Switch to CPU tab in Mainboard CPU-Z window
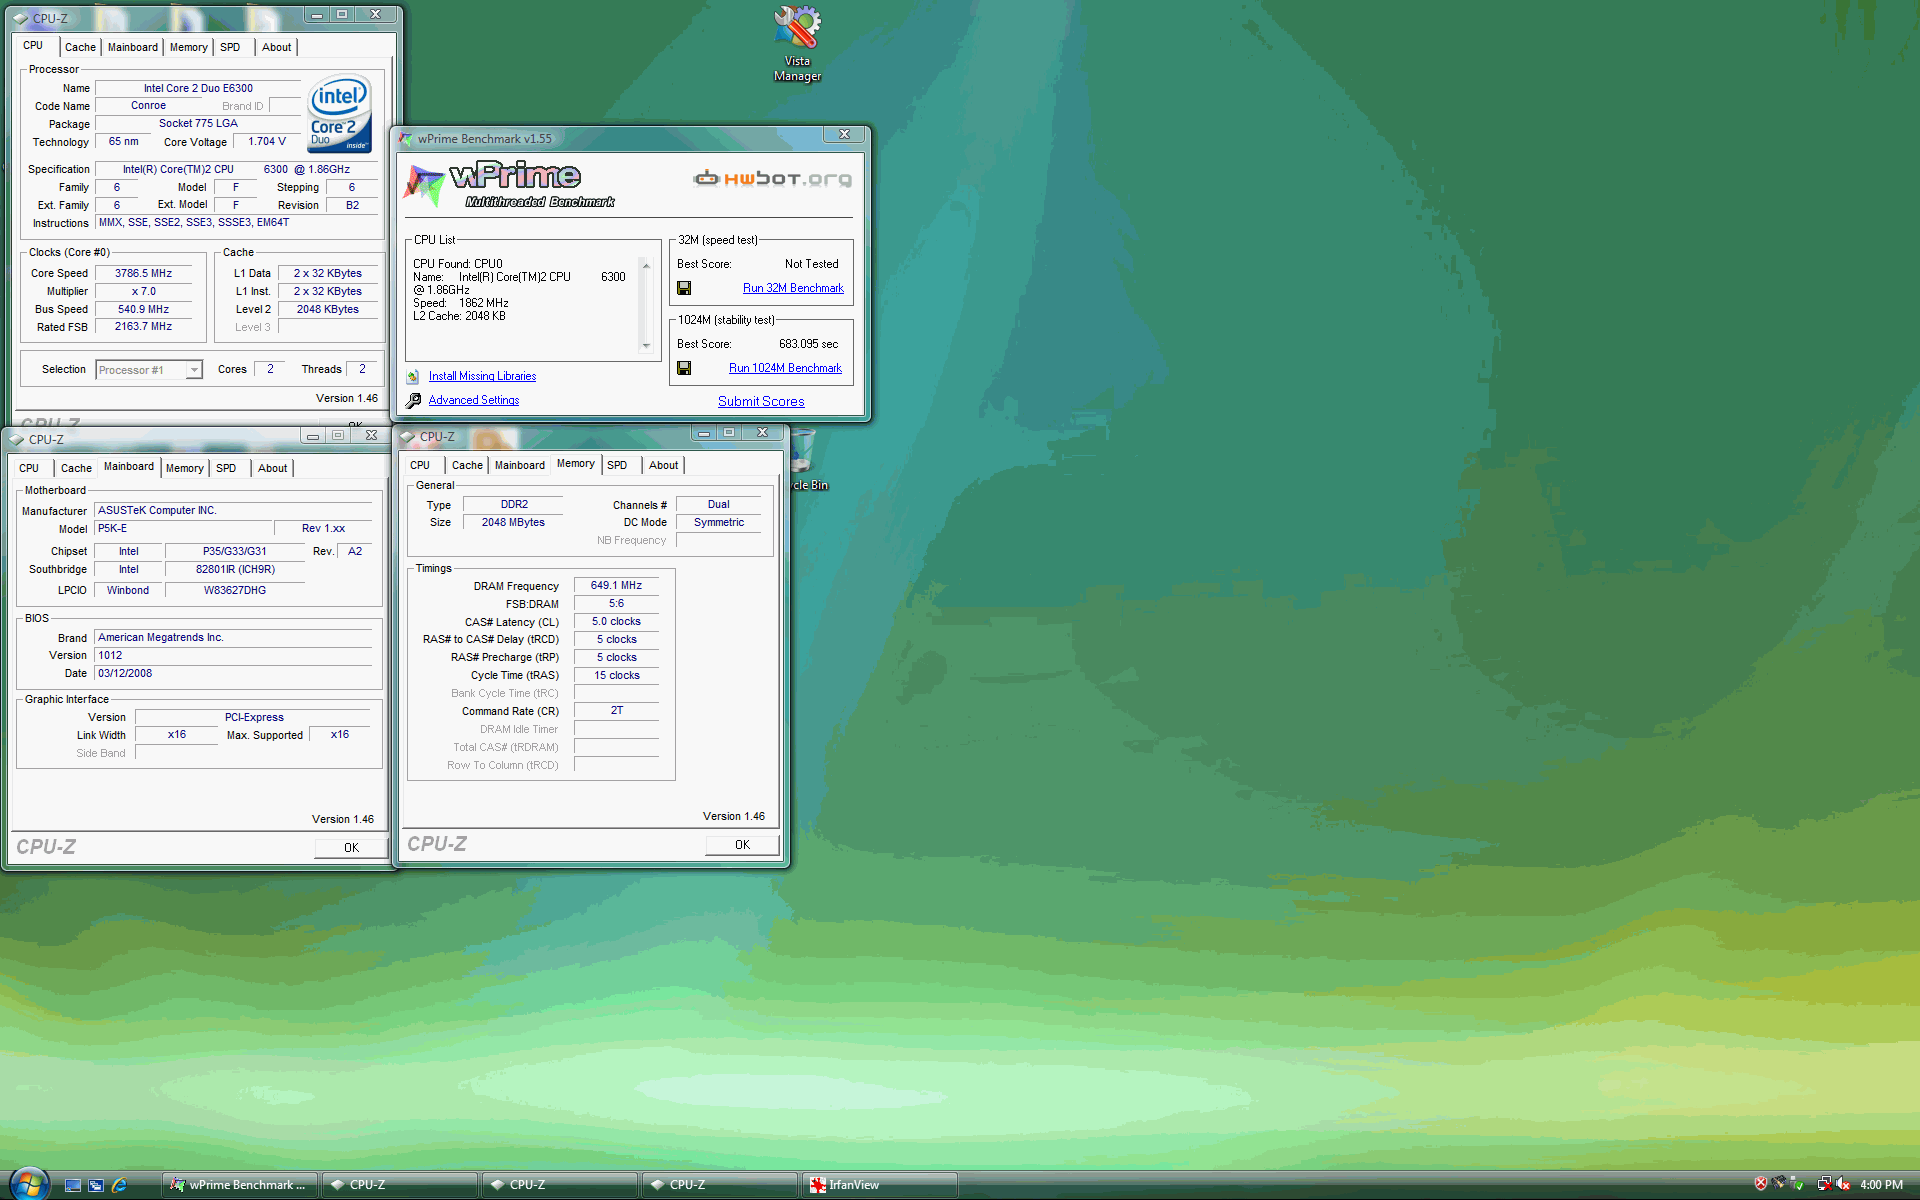The image size is (1920, 1200). coord(29,468)
